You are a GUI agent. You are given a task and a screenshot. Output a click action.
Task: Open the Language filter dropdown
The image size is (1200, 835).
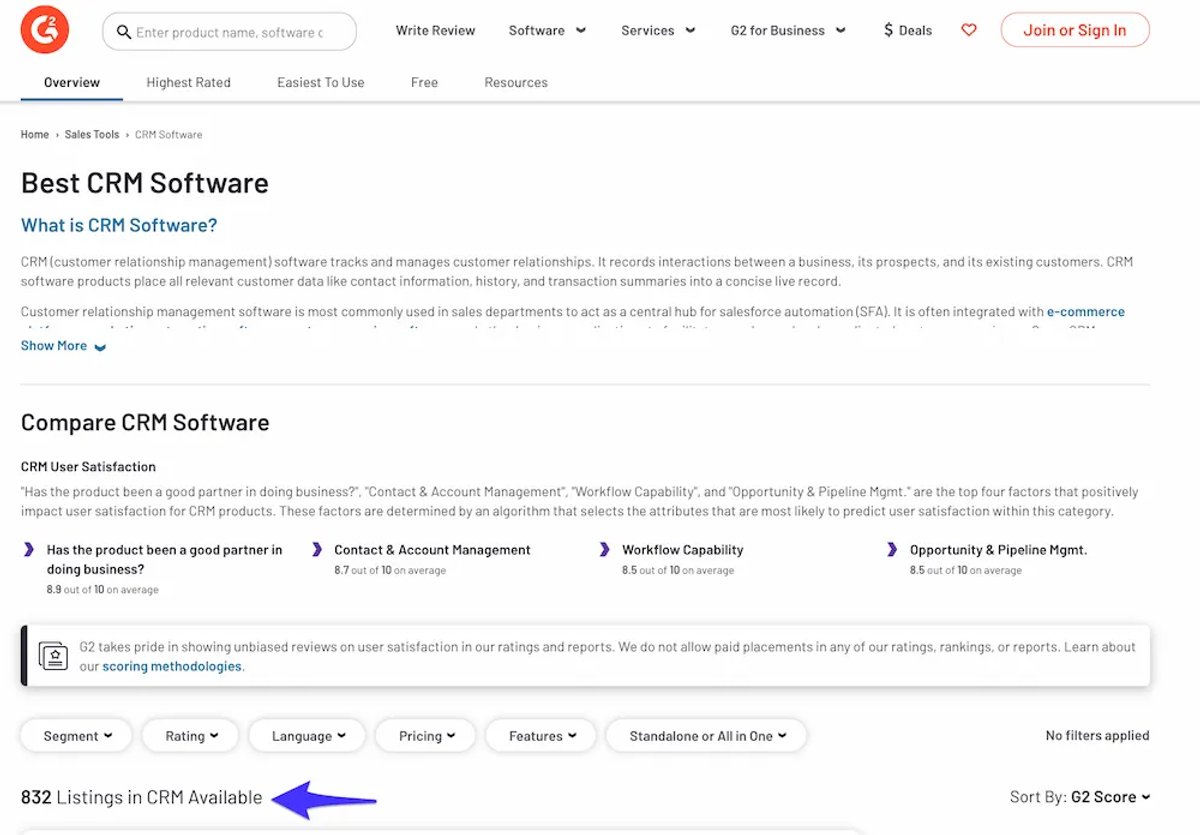point(307,736)
